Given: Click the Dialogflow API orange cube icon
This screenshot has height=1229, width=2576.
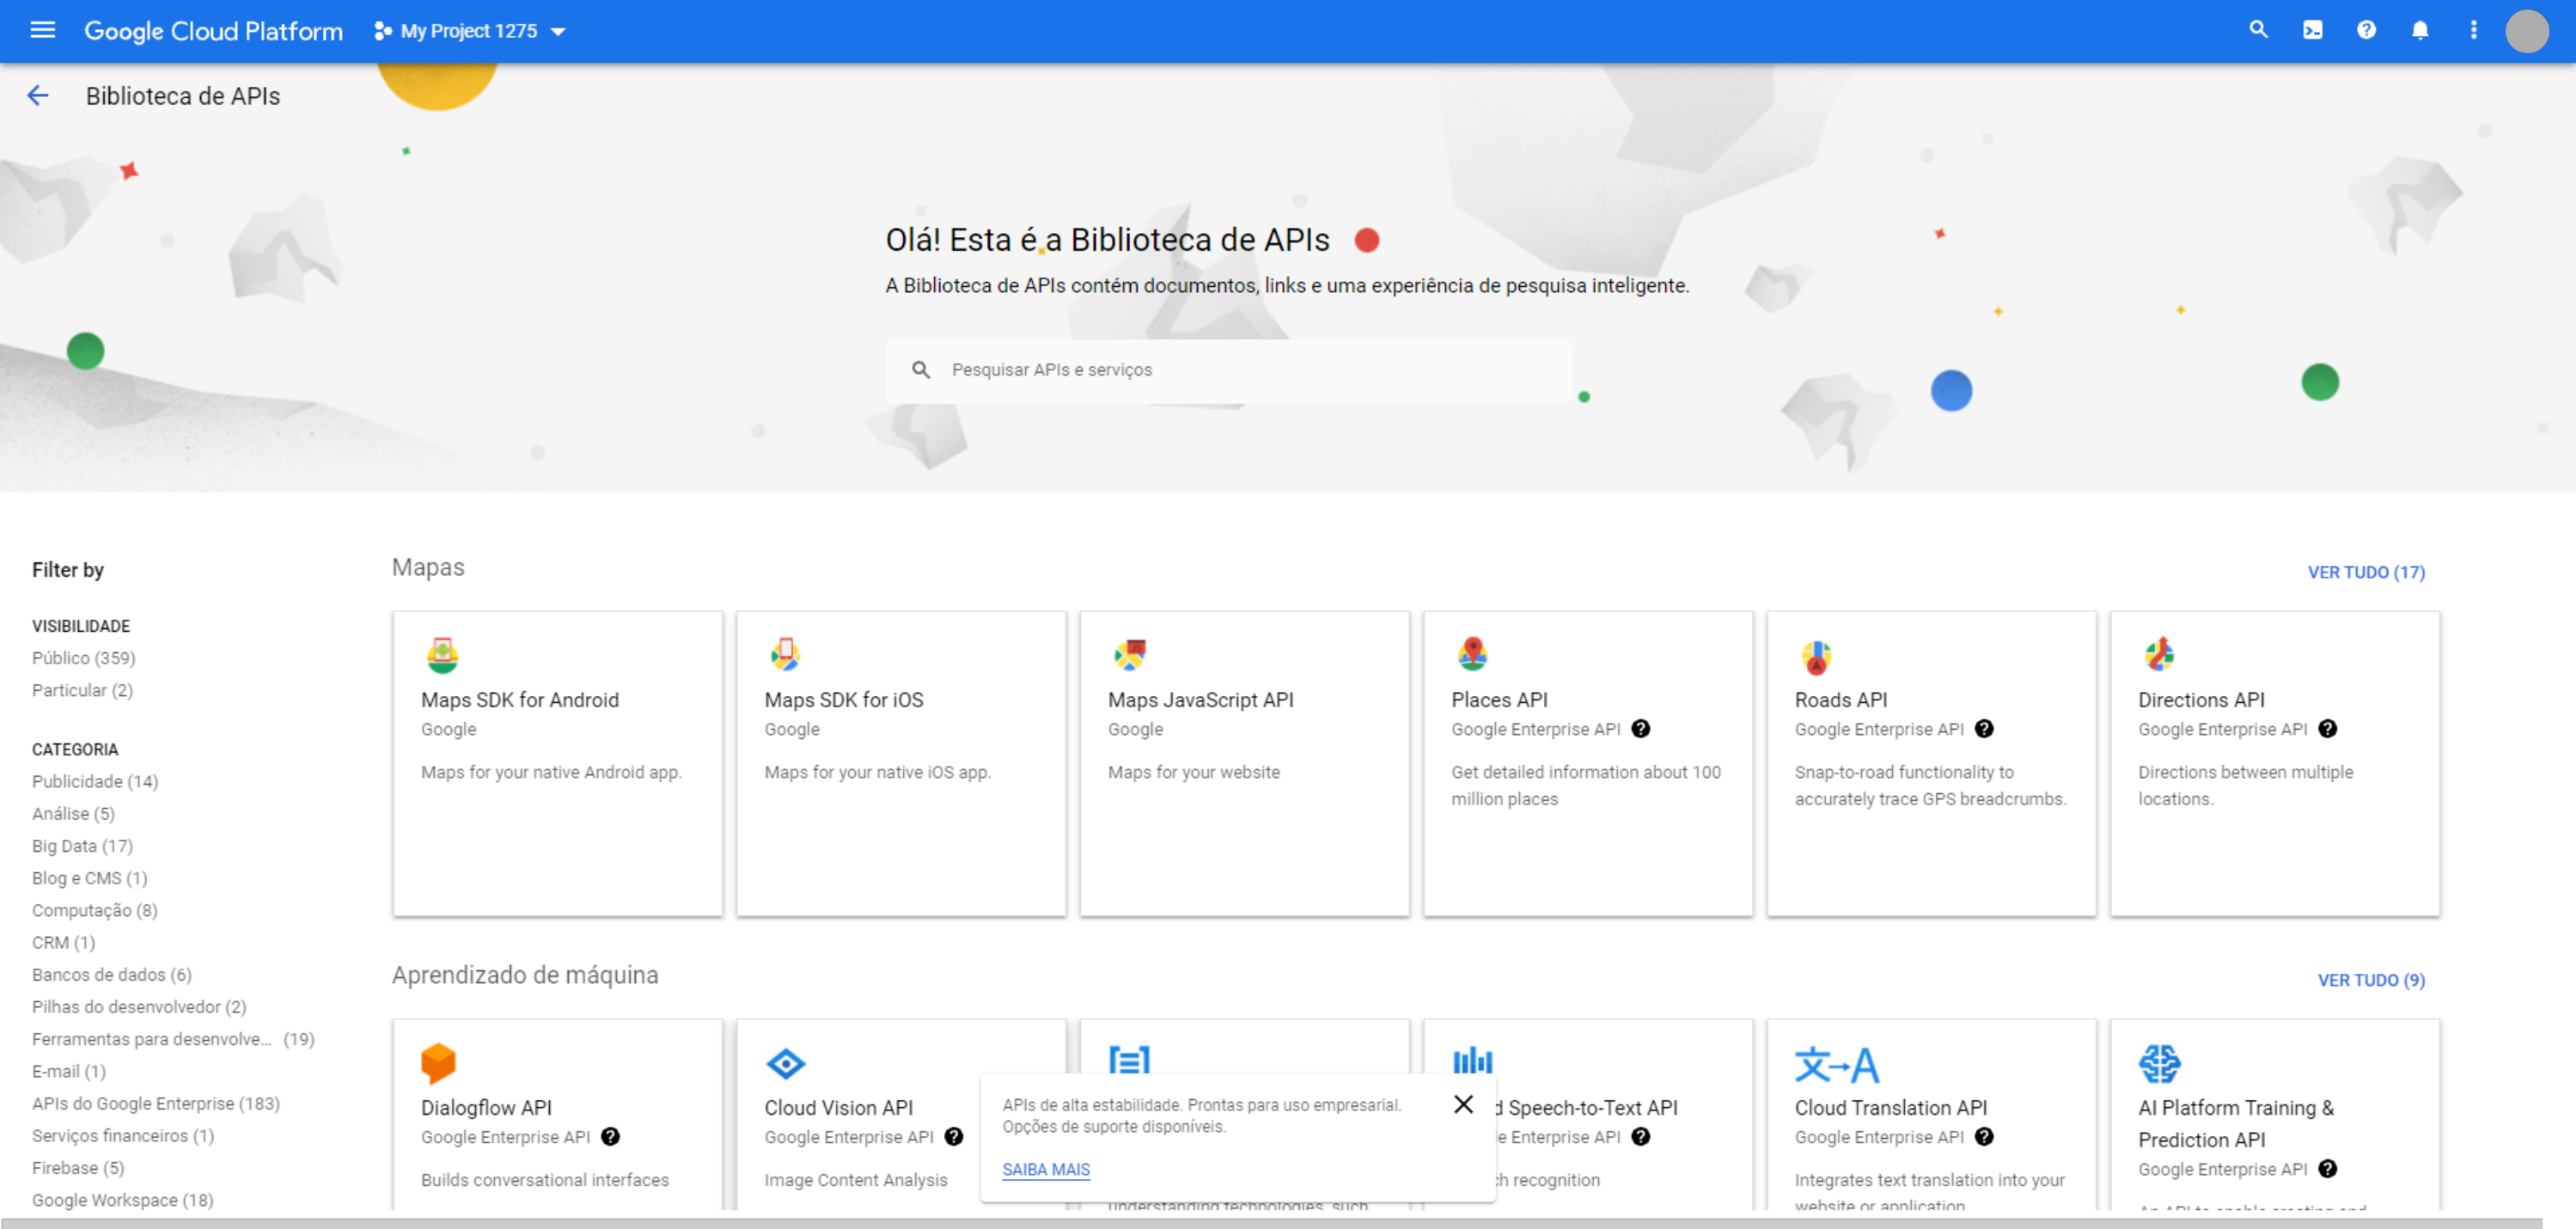Looking at the screenshot, I should (438, 1063).
